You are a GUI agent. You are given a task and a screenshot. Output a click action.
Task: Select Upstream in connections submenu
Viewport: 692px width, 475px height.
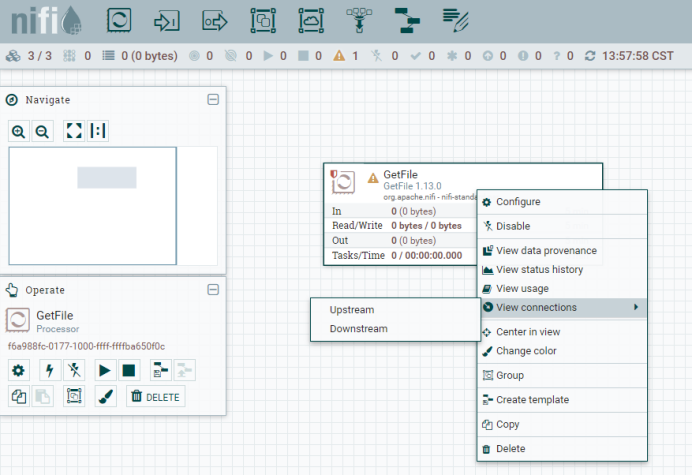tap(395, 310)
